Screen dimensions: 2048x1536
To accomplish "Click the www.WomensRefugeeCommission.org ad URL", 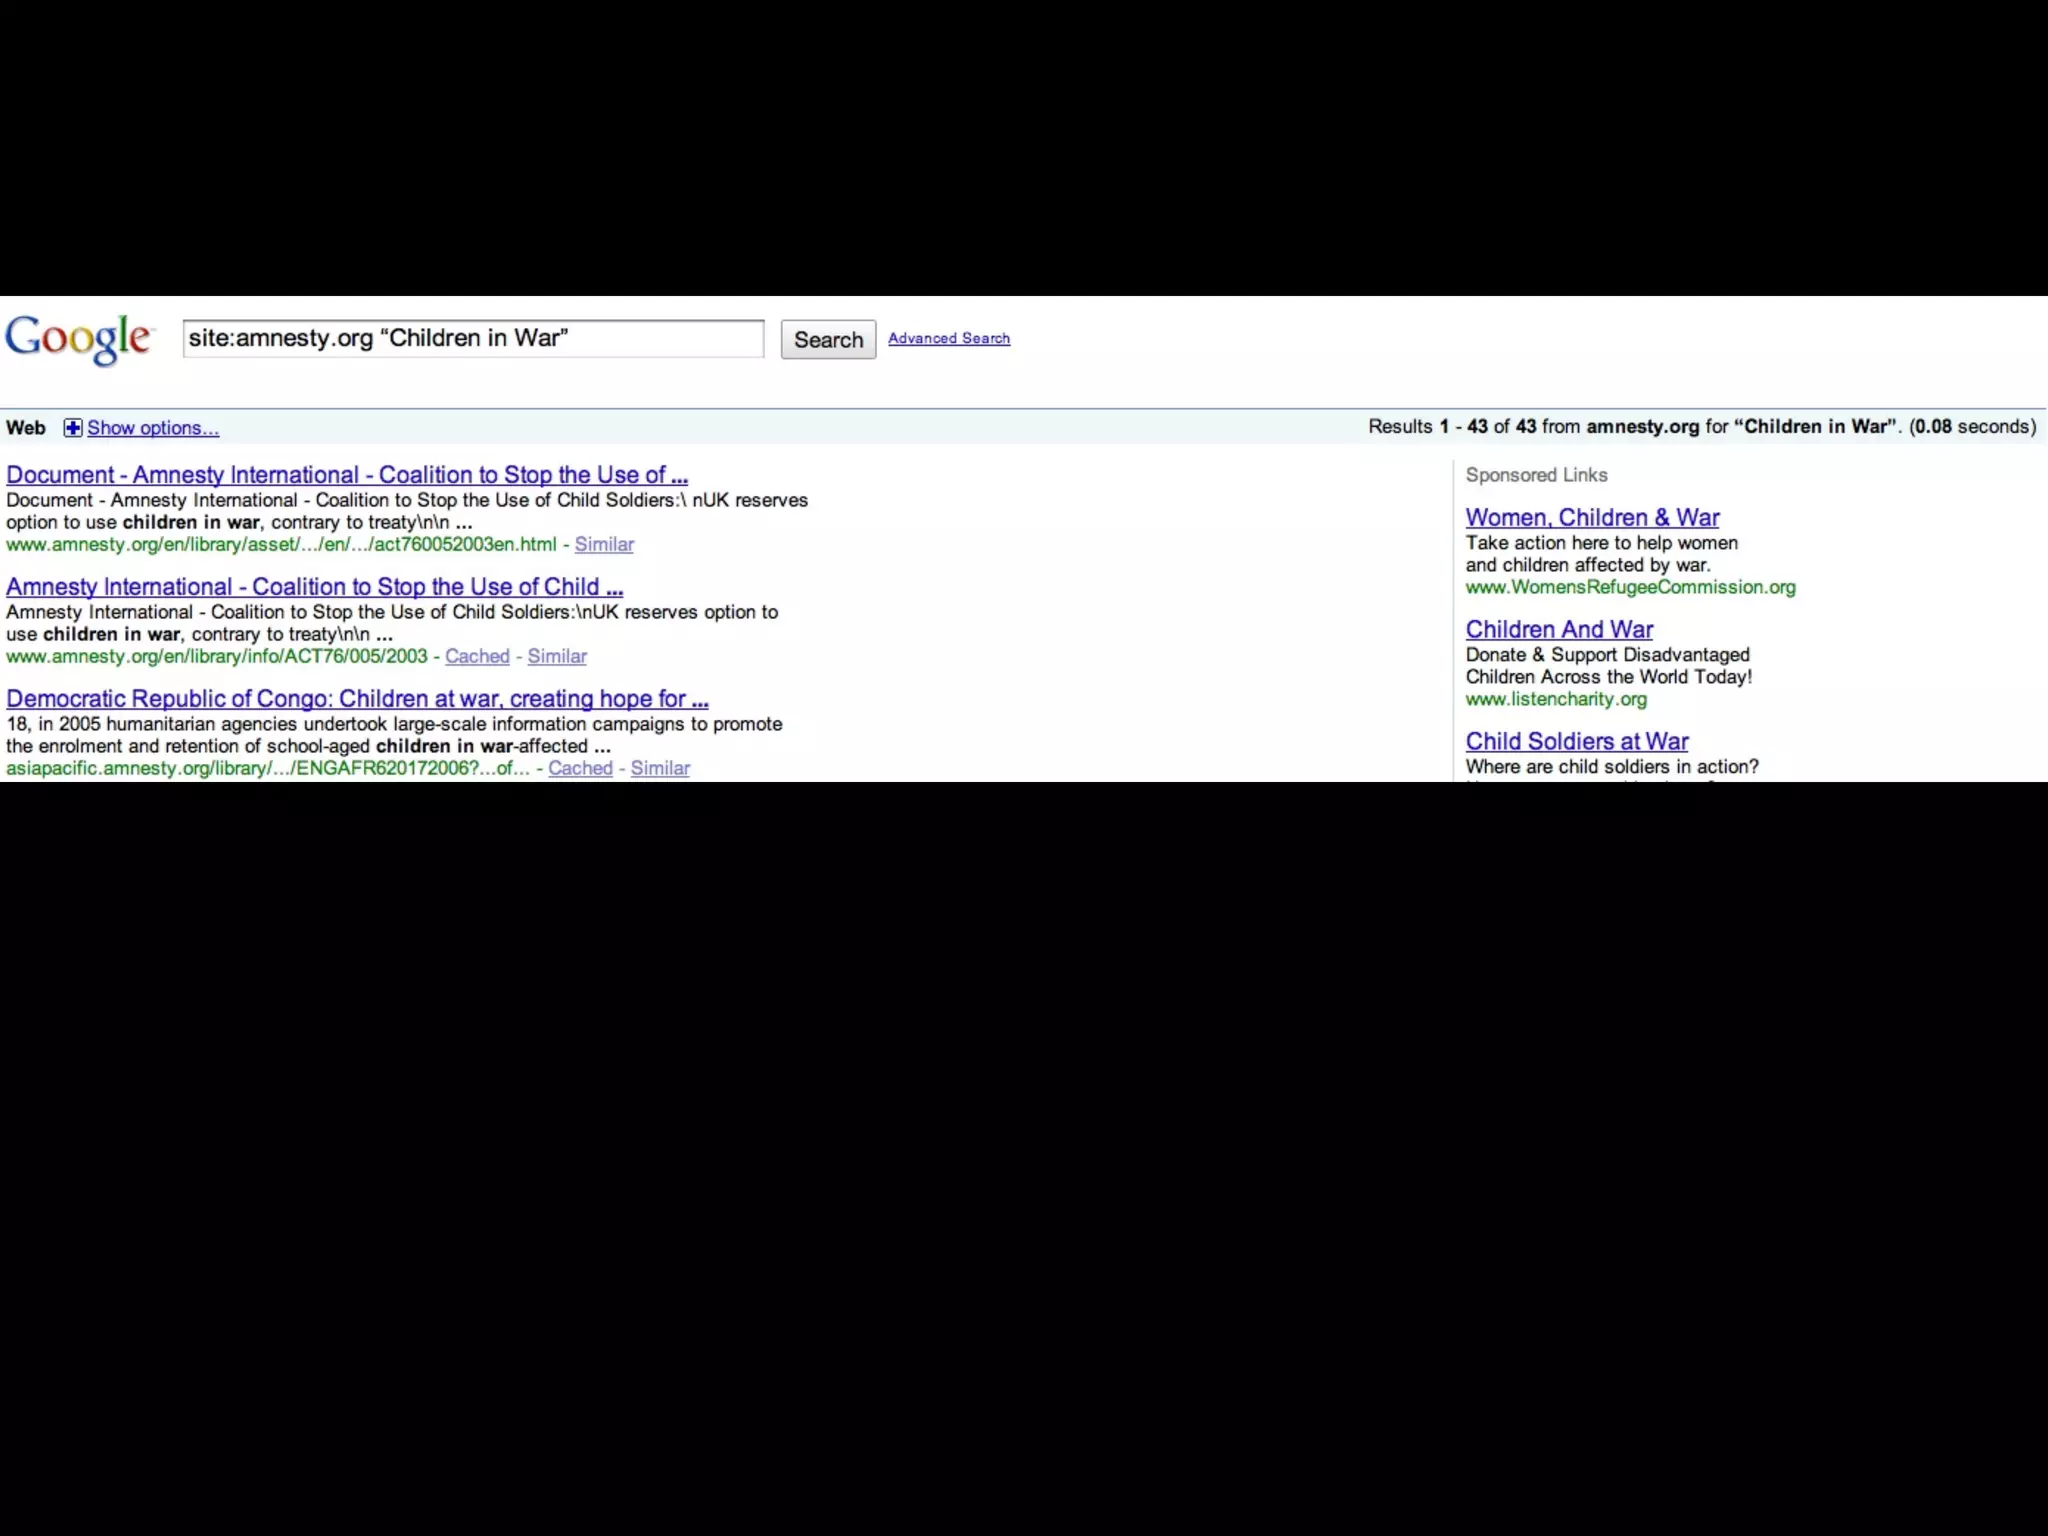I will point(1630,588).
